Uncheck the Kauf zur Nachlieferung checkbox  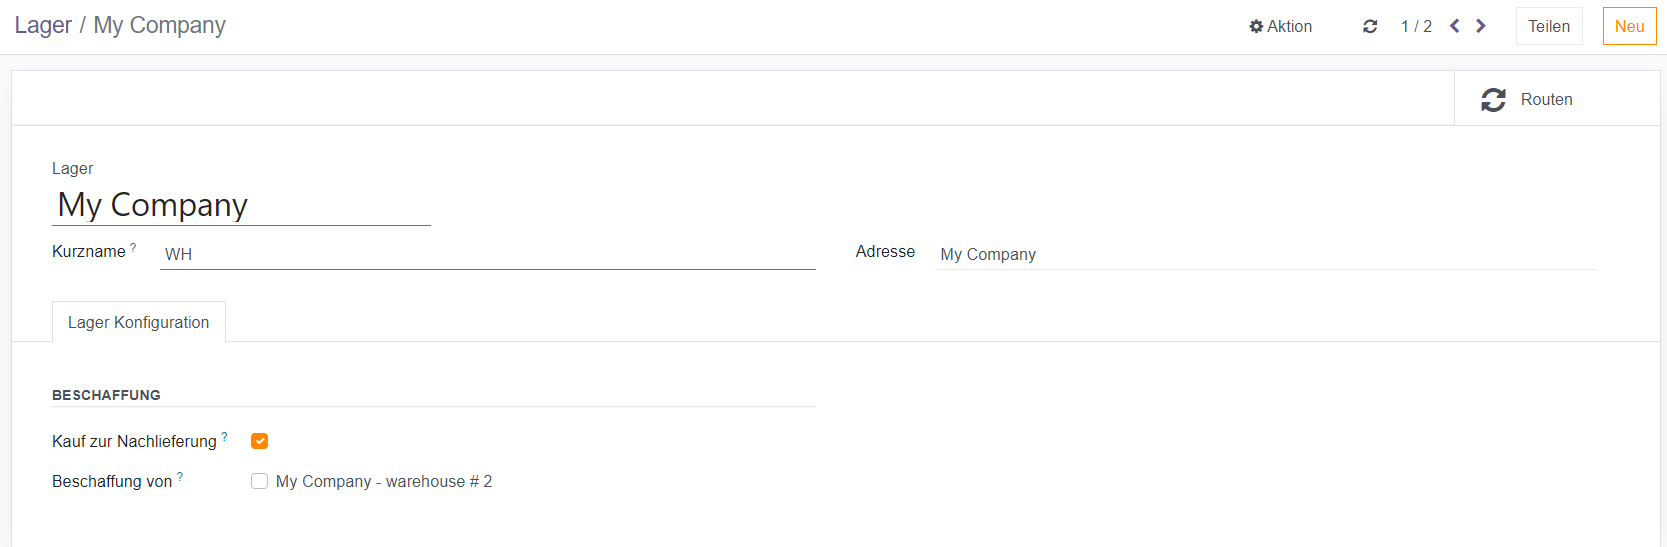click(x=260, y=441)
